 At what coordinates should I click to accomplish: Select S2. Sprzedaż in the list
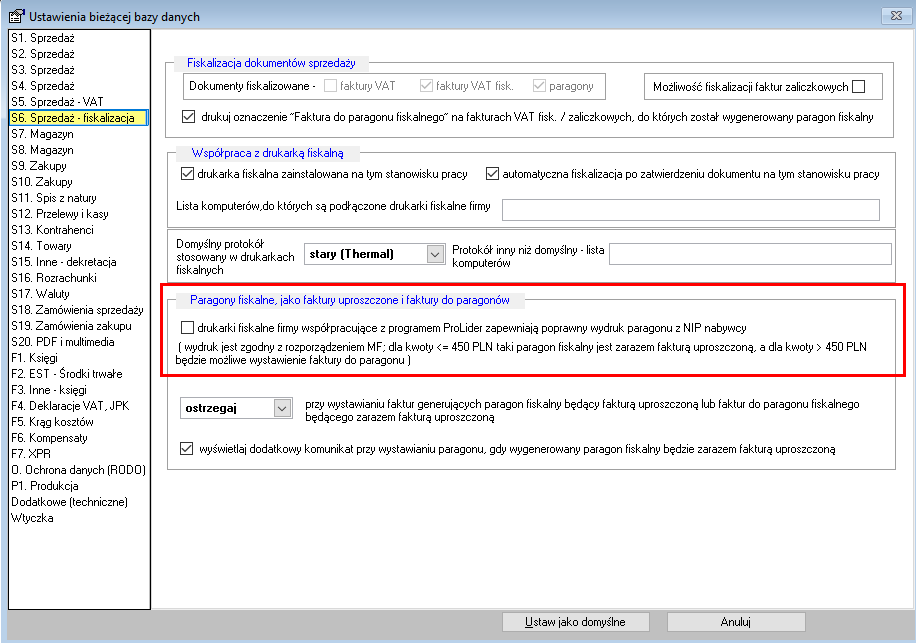[x=79, y=54]
